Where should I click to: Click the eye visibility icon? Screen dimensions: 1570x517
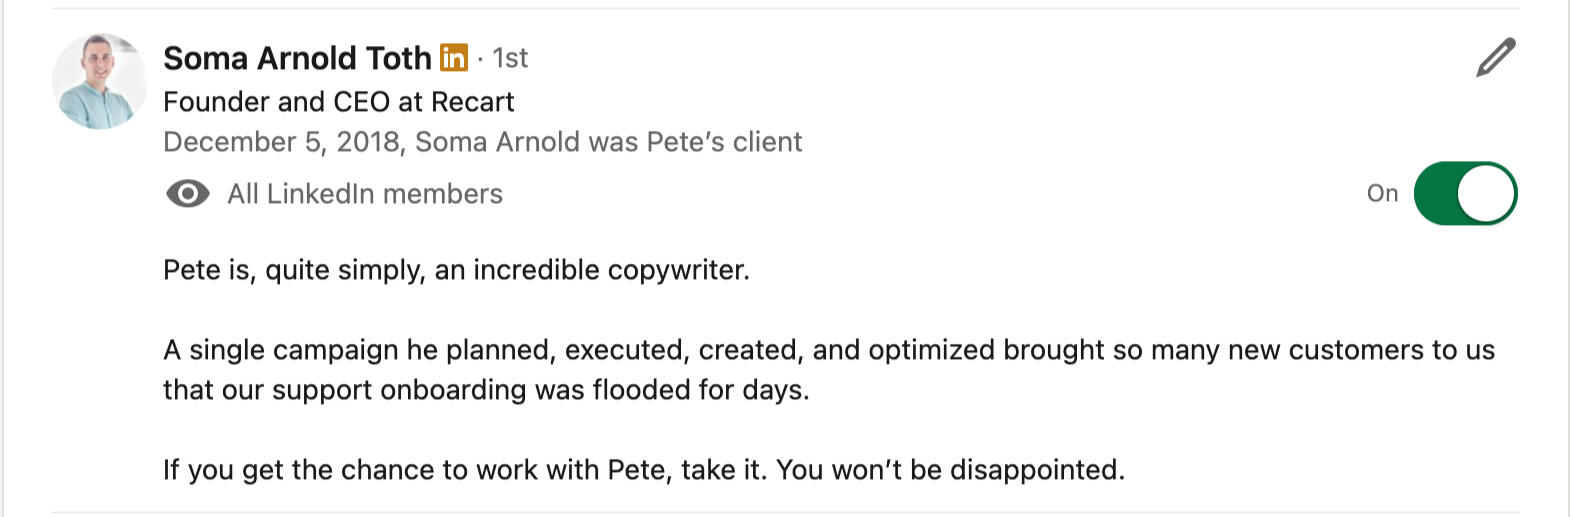pyautogui.click(x=187, y=193)
